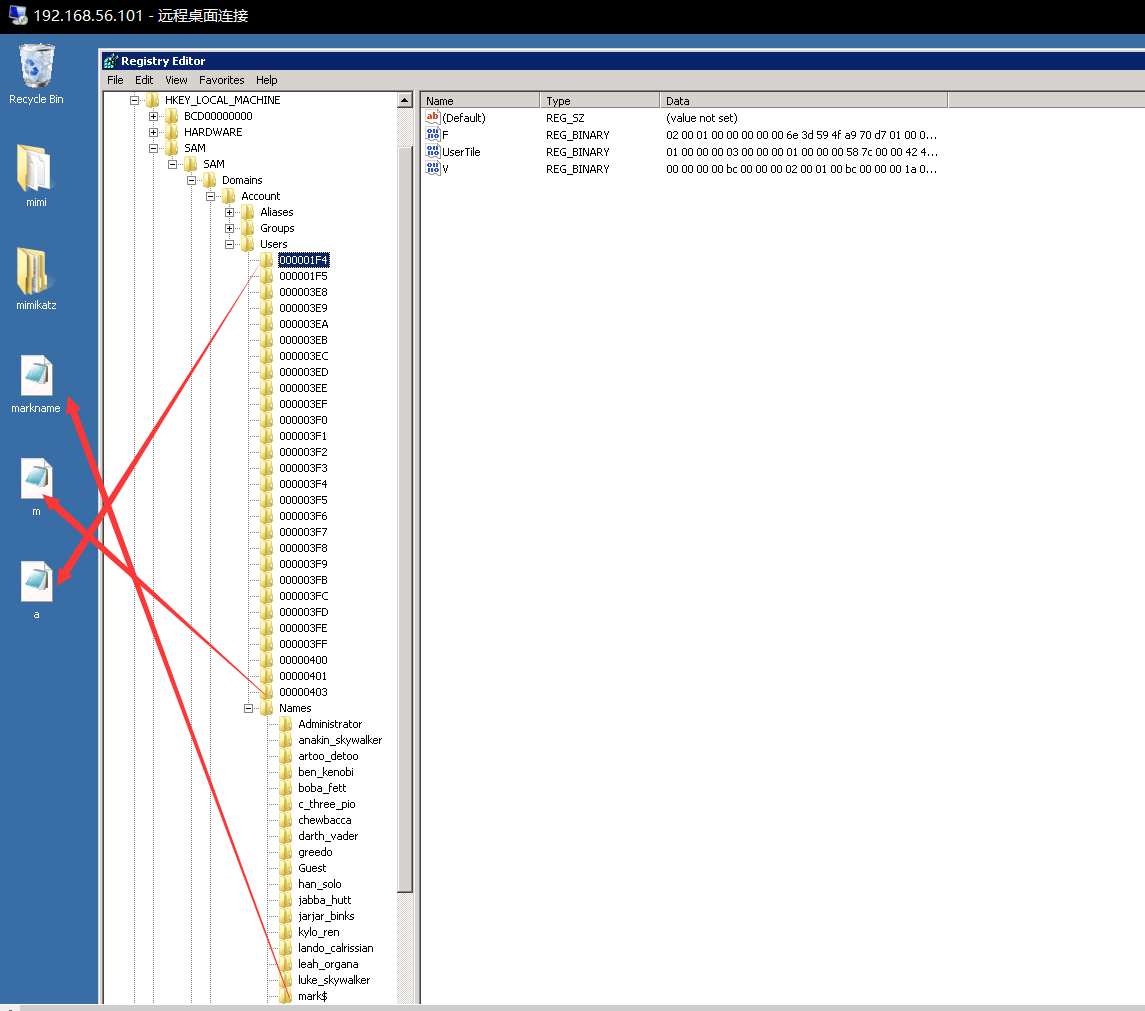Image resolution: width=1145 pixels, height=1011 pixels.
Task: Select the anakin_skywalker key
Action: tap(340, 740)
